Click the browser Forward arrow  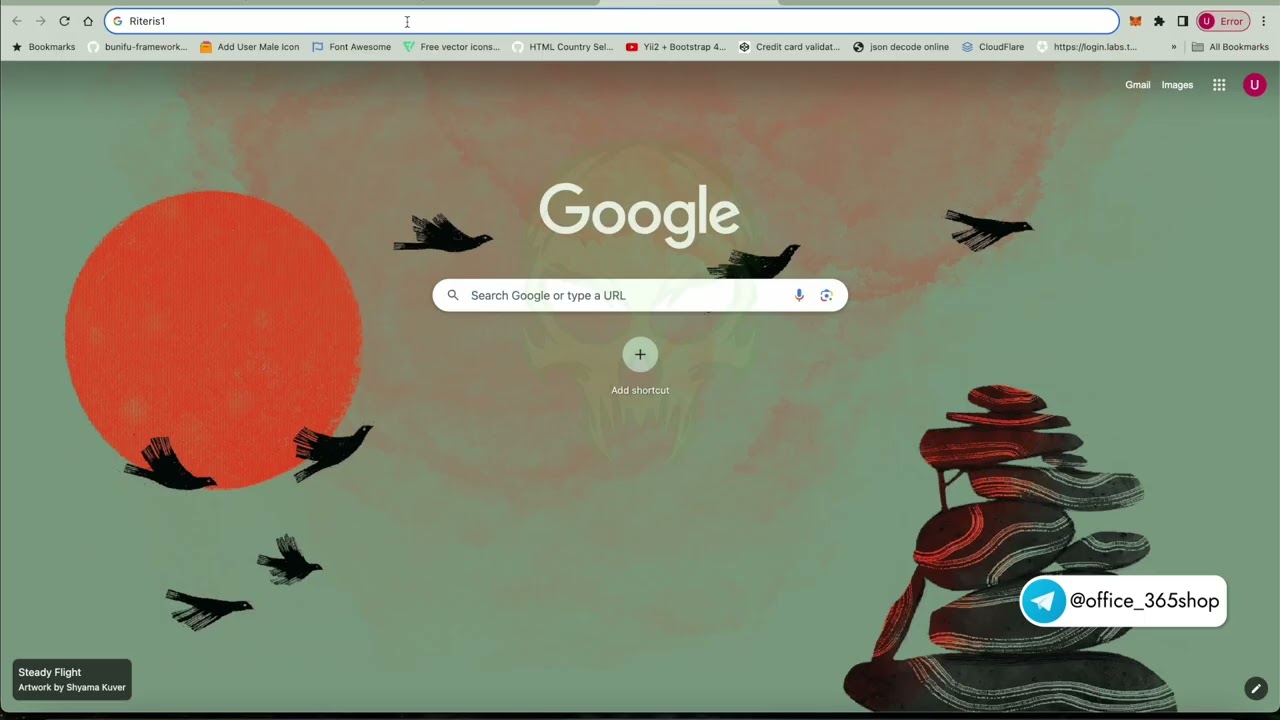(x=41, y=21)
